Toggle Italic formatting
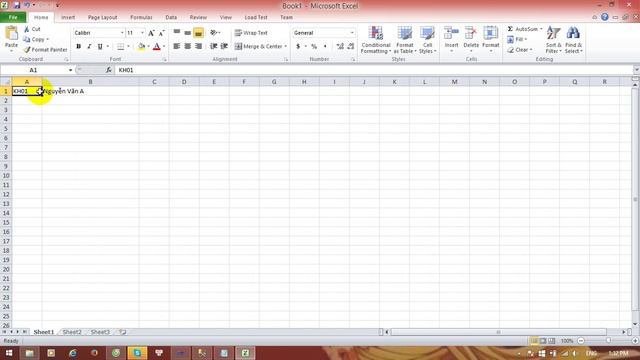The image size is (640, 360). pyautogui.click(x=89, y=47)
